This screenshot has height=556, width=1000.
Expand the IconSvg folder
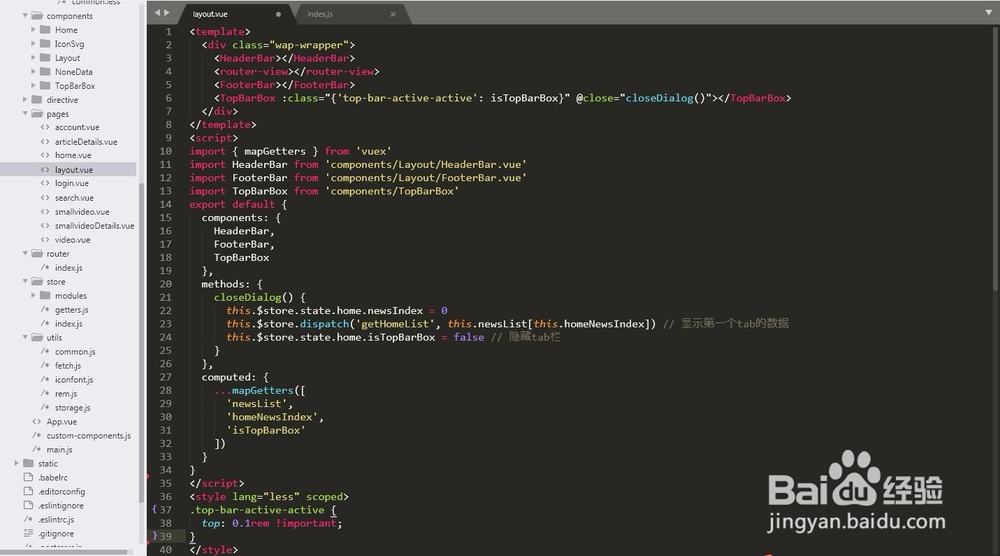[33, 43]
